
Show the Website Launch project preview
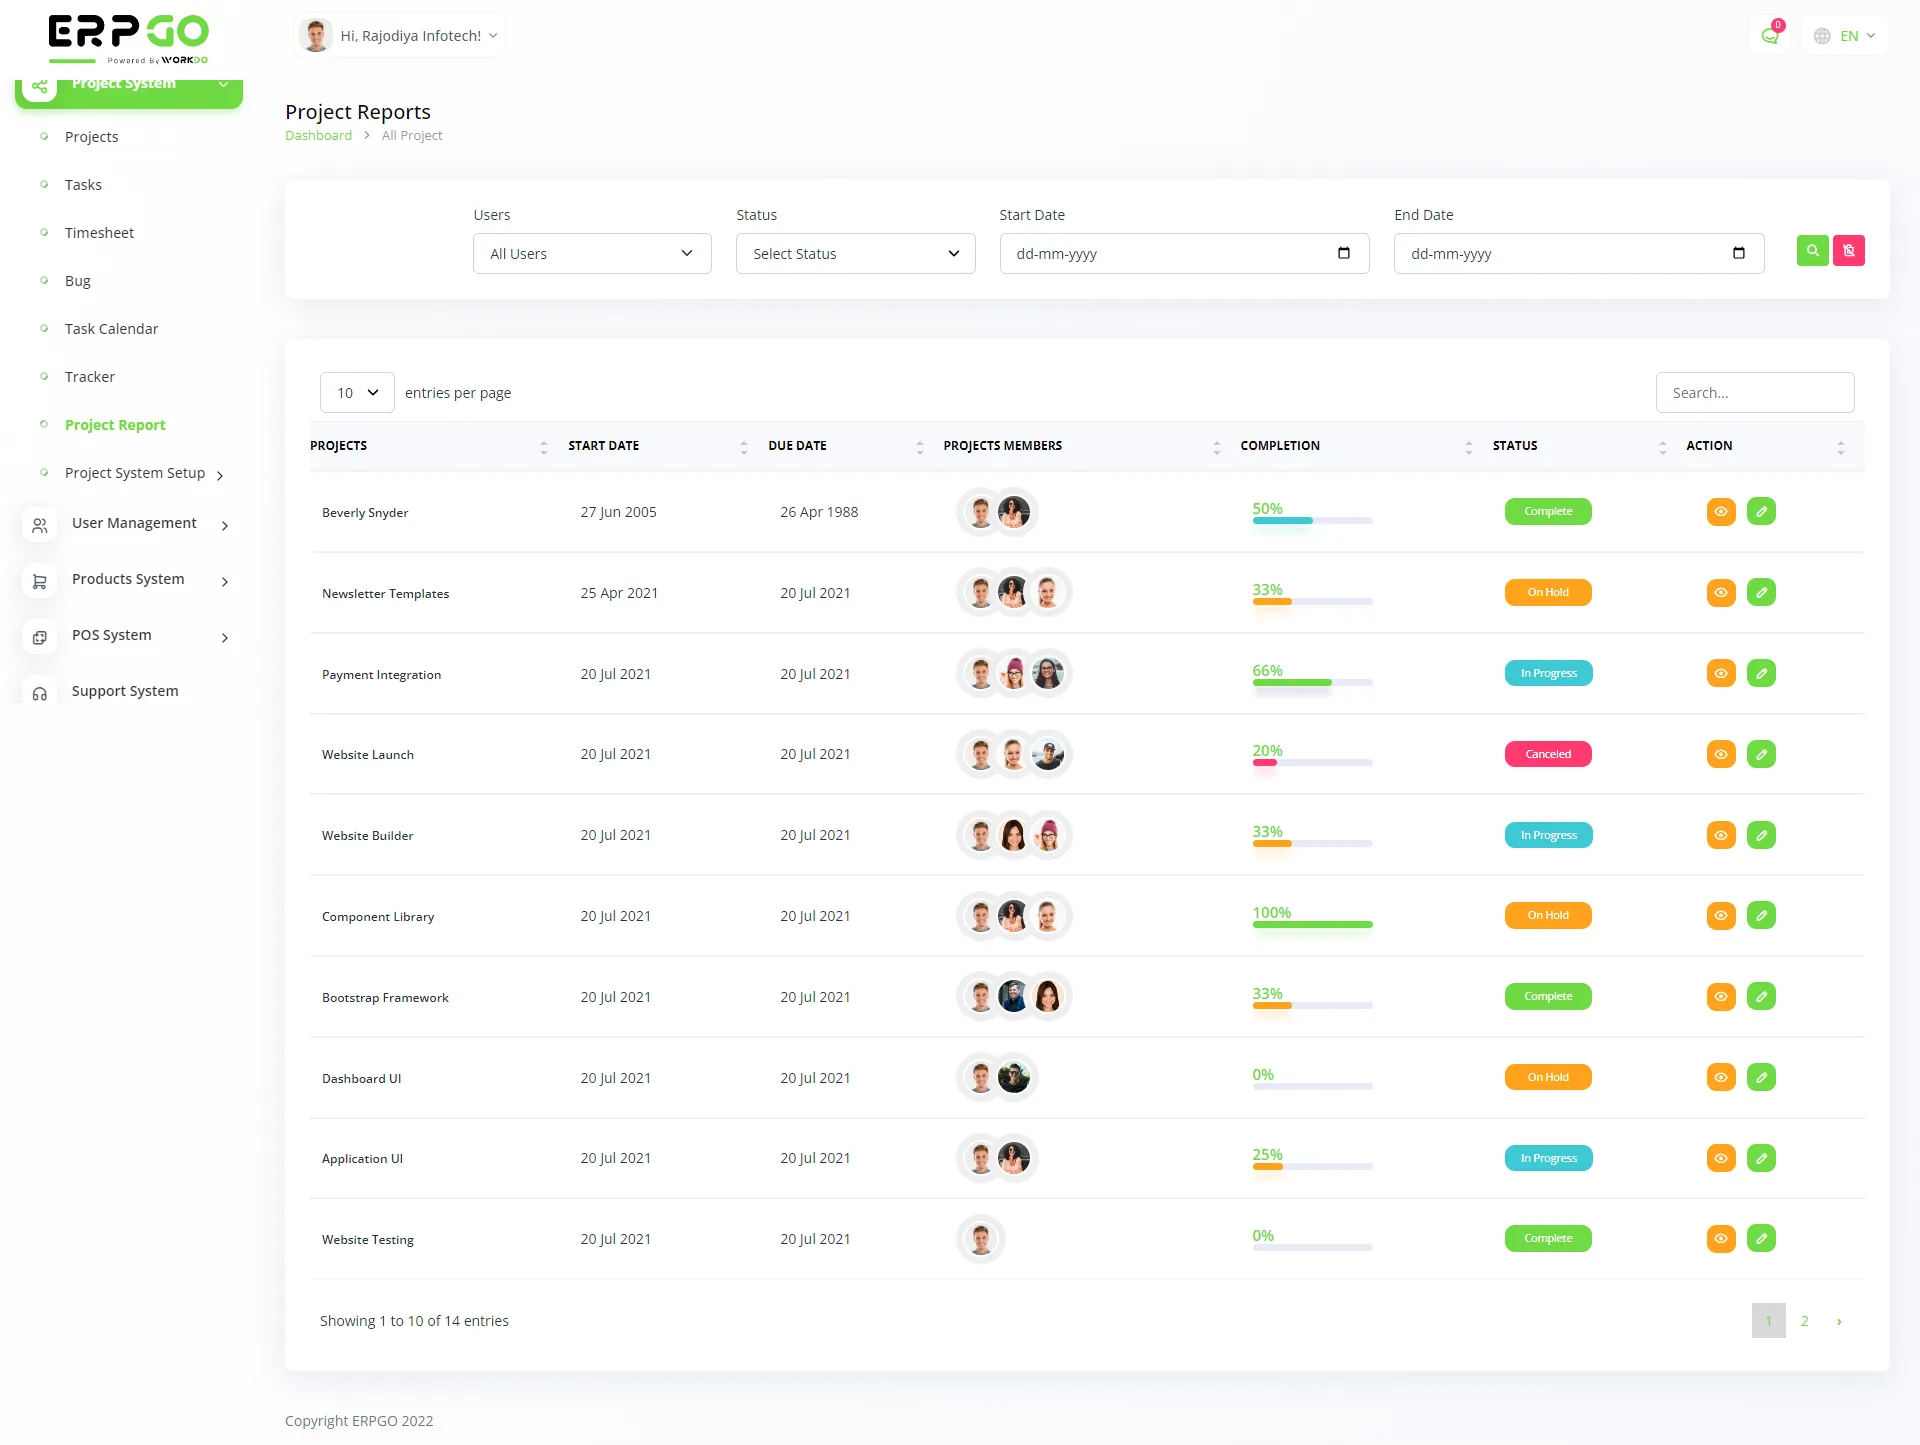(x=1720, y=754)
